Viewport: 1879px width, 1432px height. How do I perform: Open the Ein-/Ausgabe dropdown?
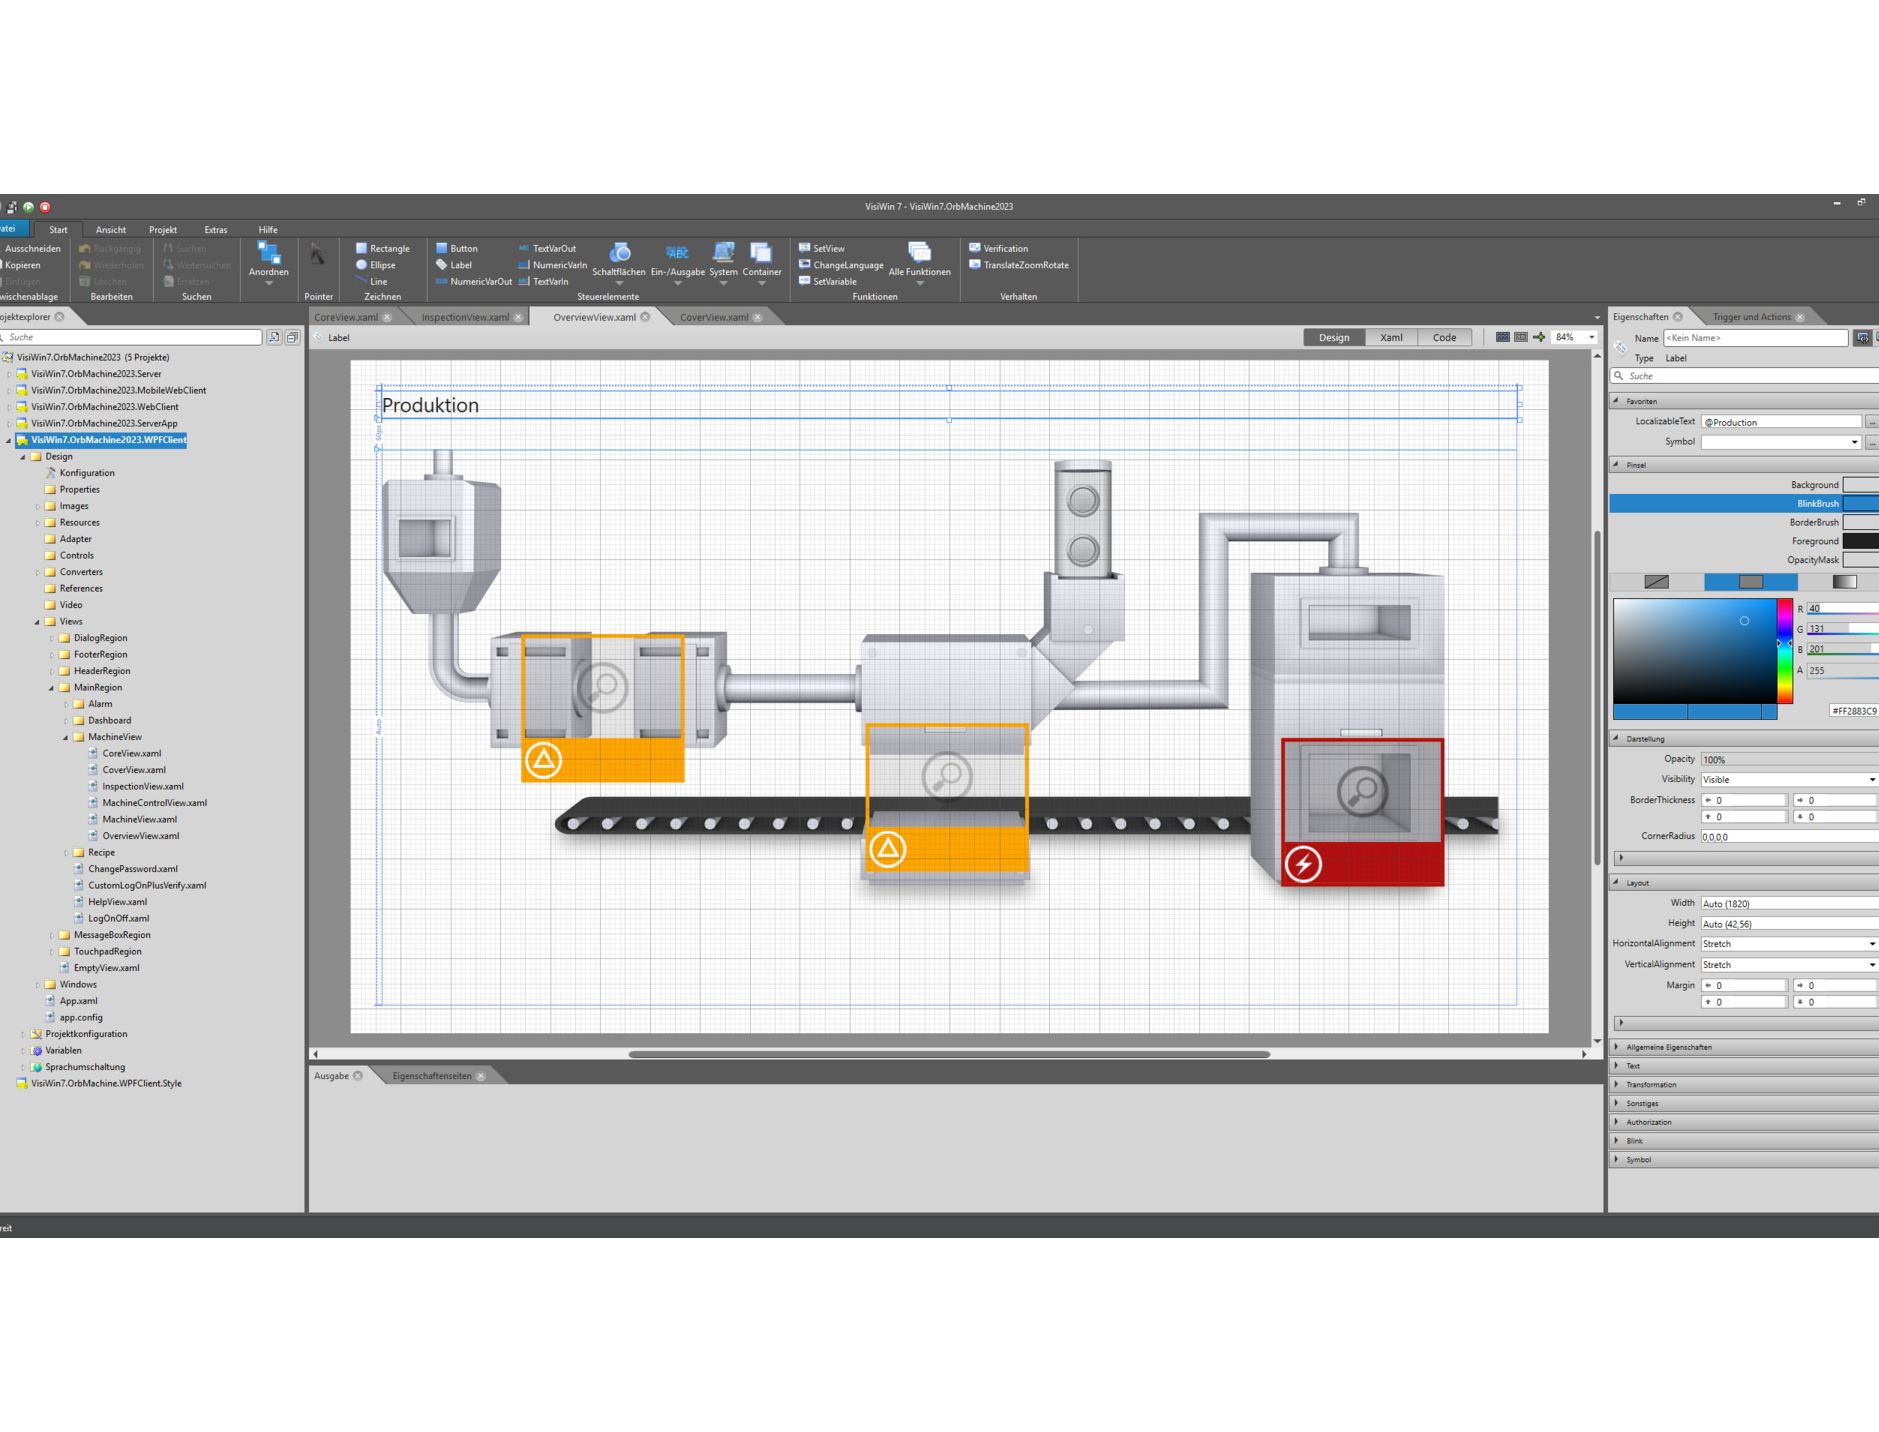click(677, 265)
